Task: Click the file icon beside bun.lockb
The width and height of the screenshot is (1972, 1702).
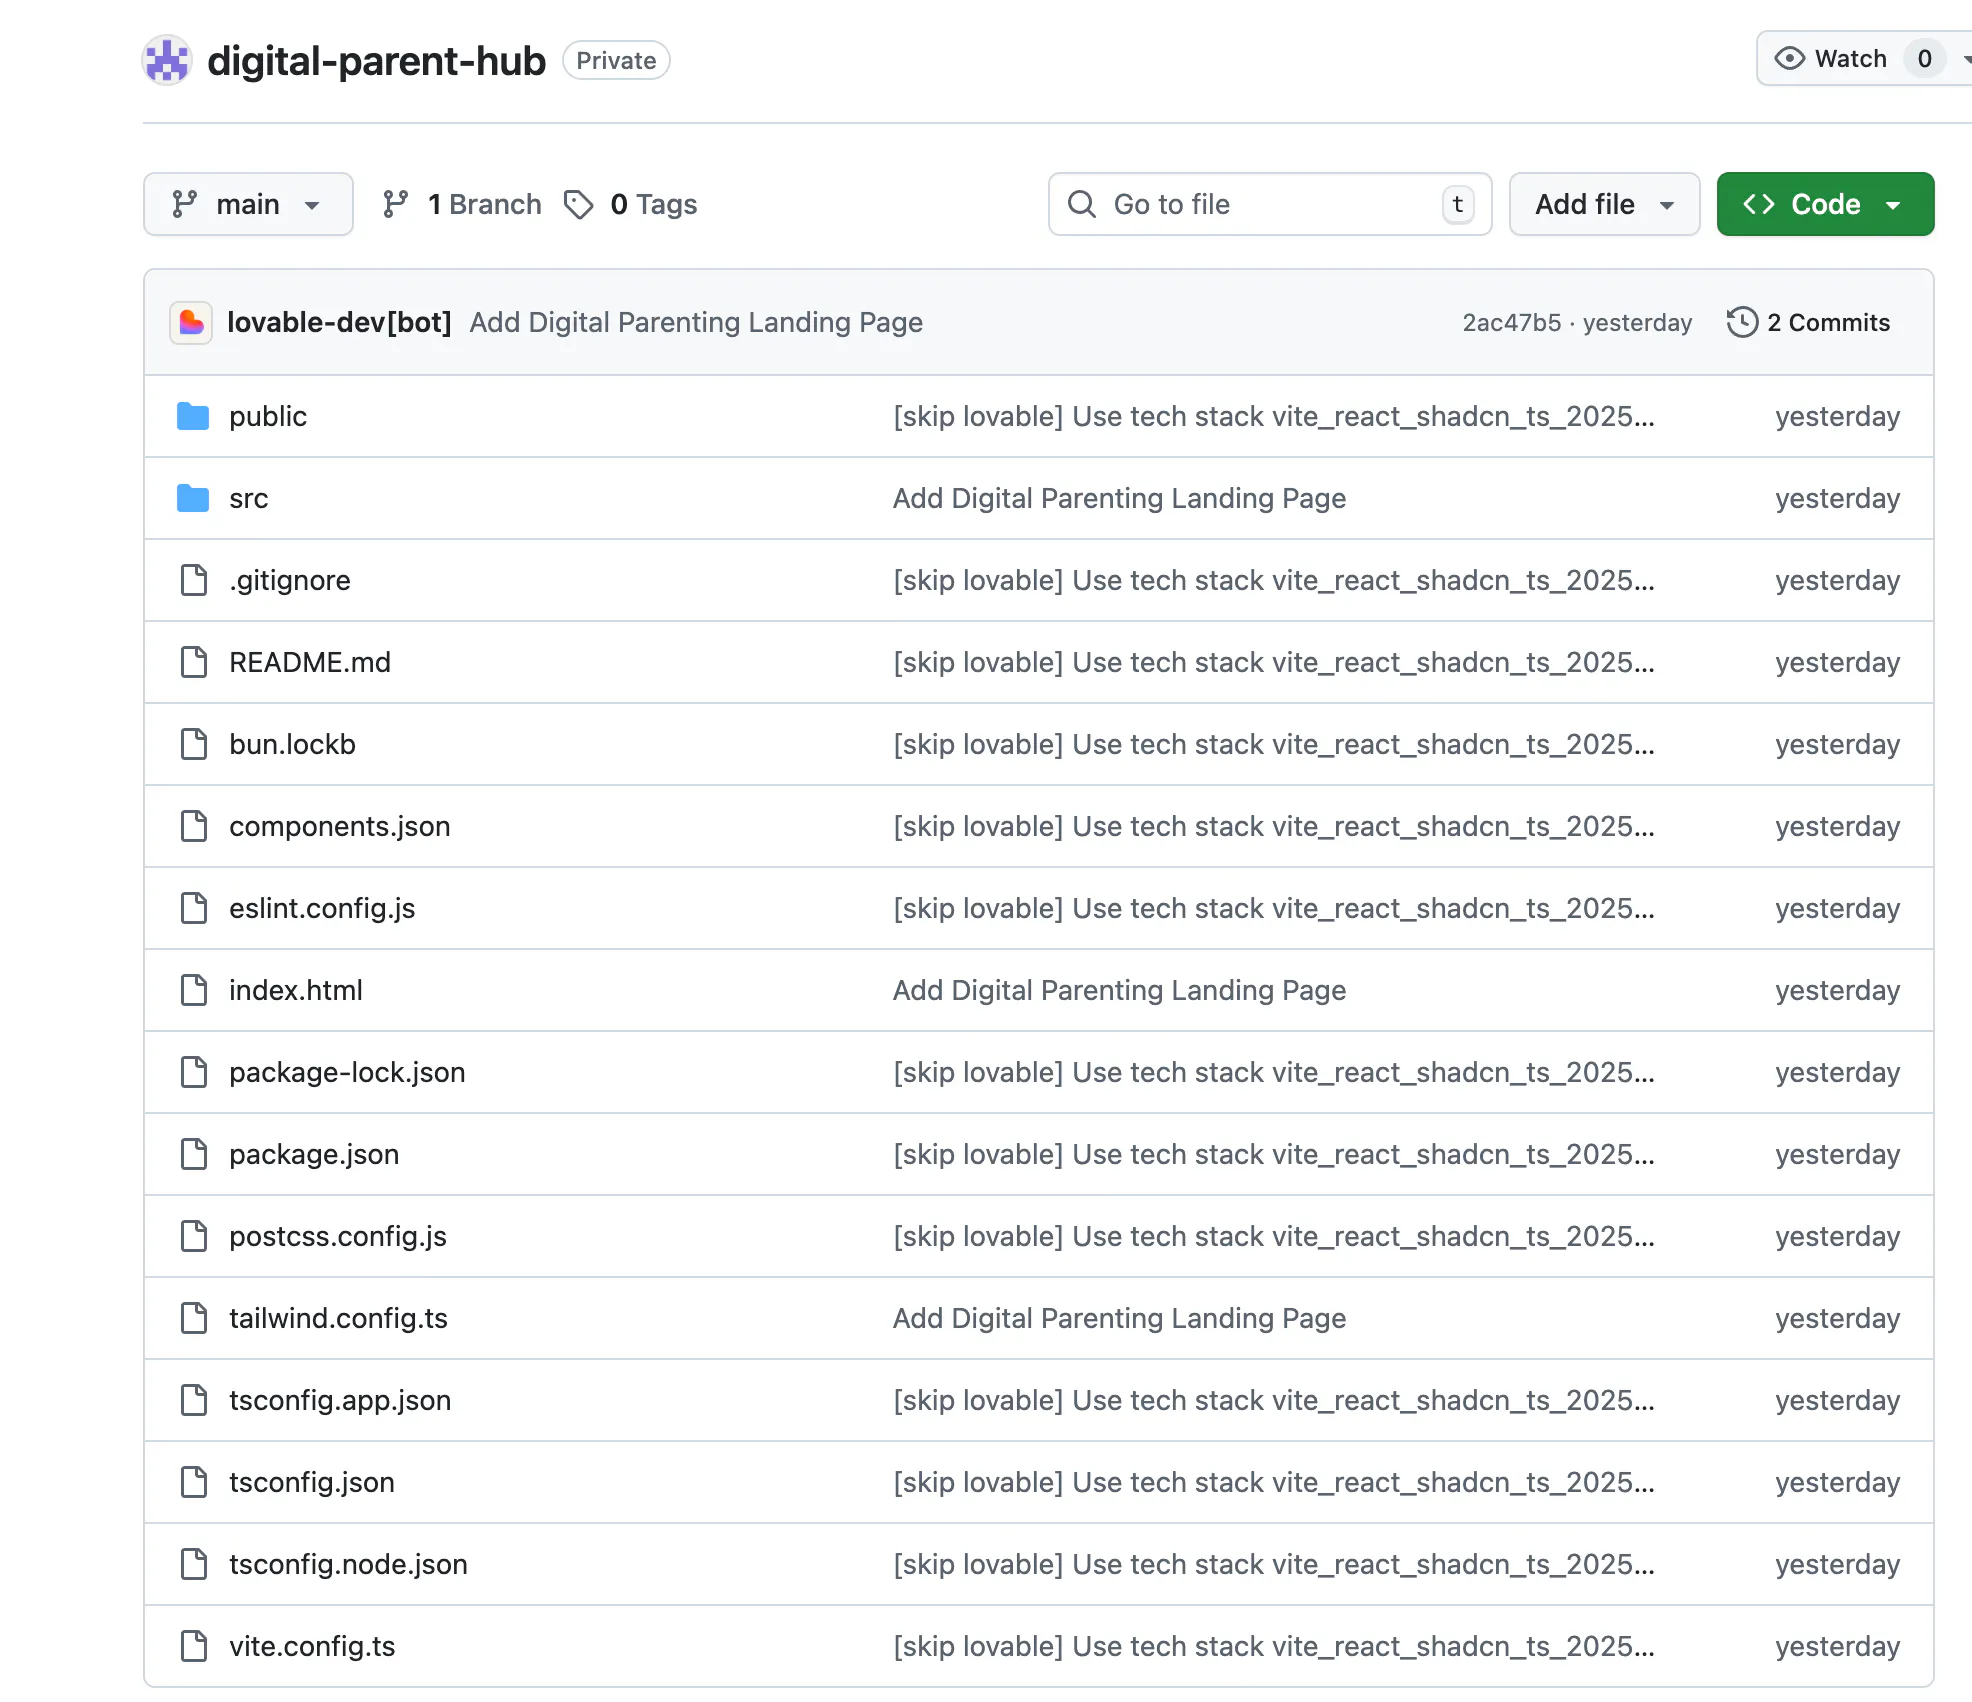Action: tap(194, 744)
